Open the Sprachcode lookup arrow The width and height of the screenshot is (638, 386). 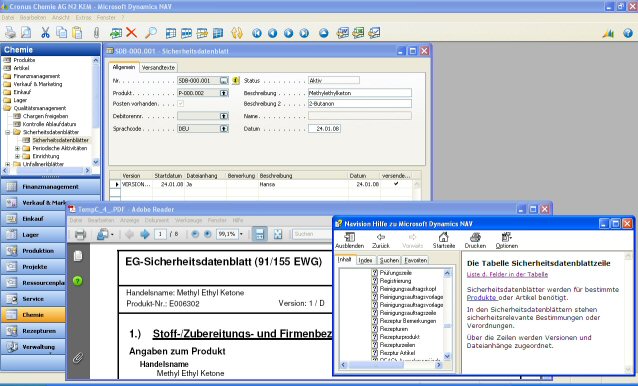(224, 129)
